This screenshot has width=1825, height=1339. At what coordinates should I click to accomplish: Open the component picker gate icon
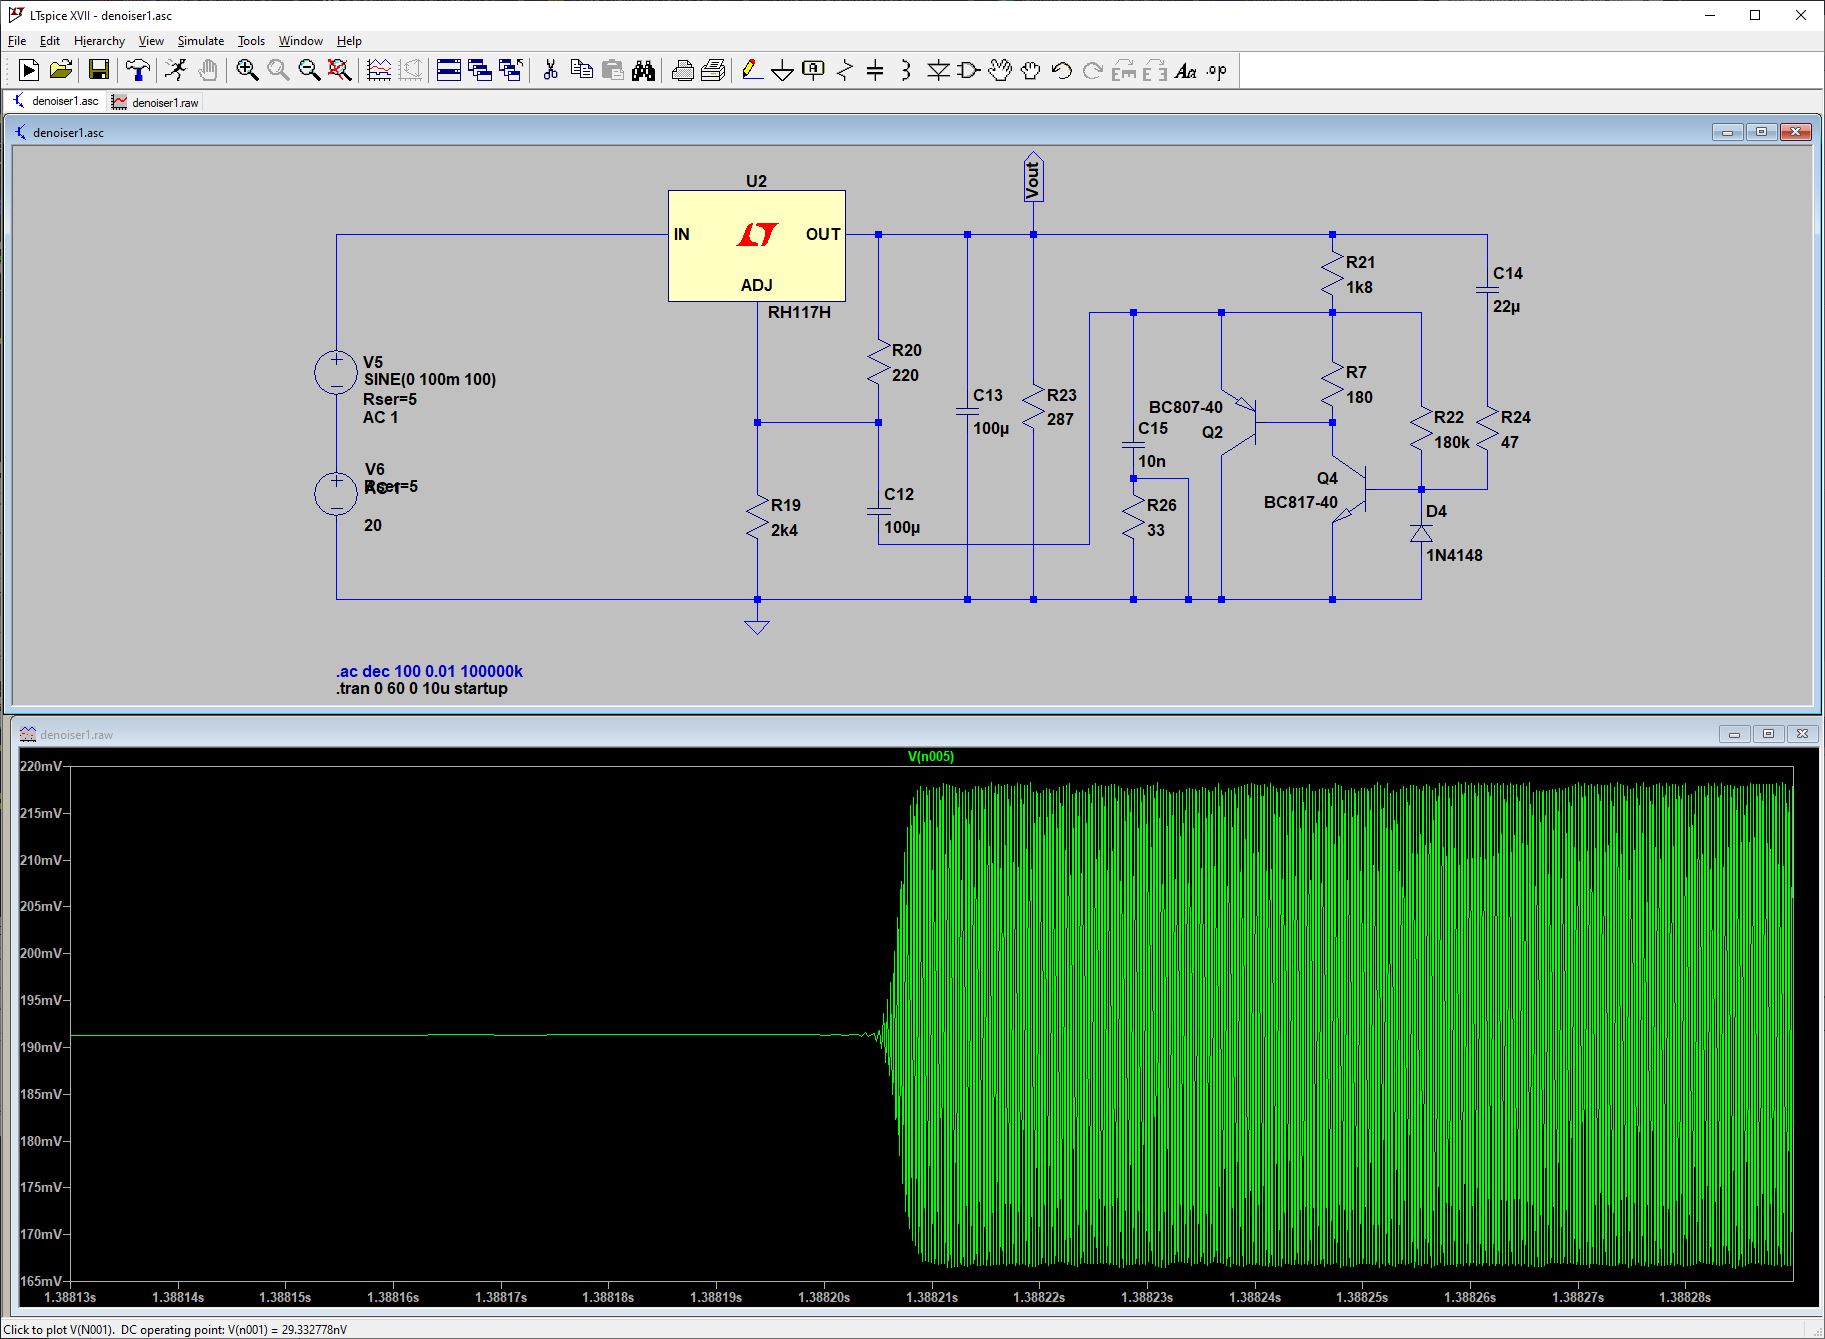[968, 70]
